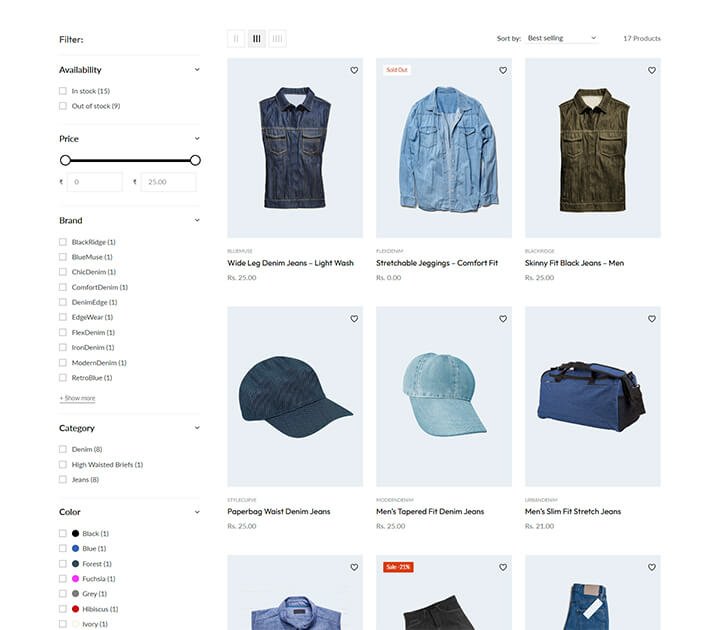Add Wide Leg Denim Jeans to wishlist

click(354, 70)
